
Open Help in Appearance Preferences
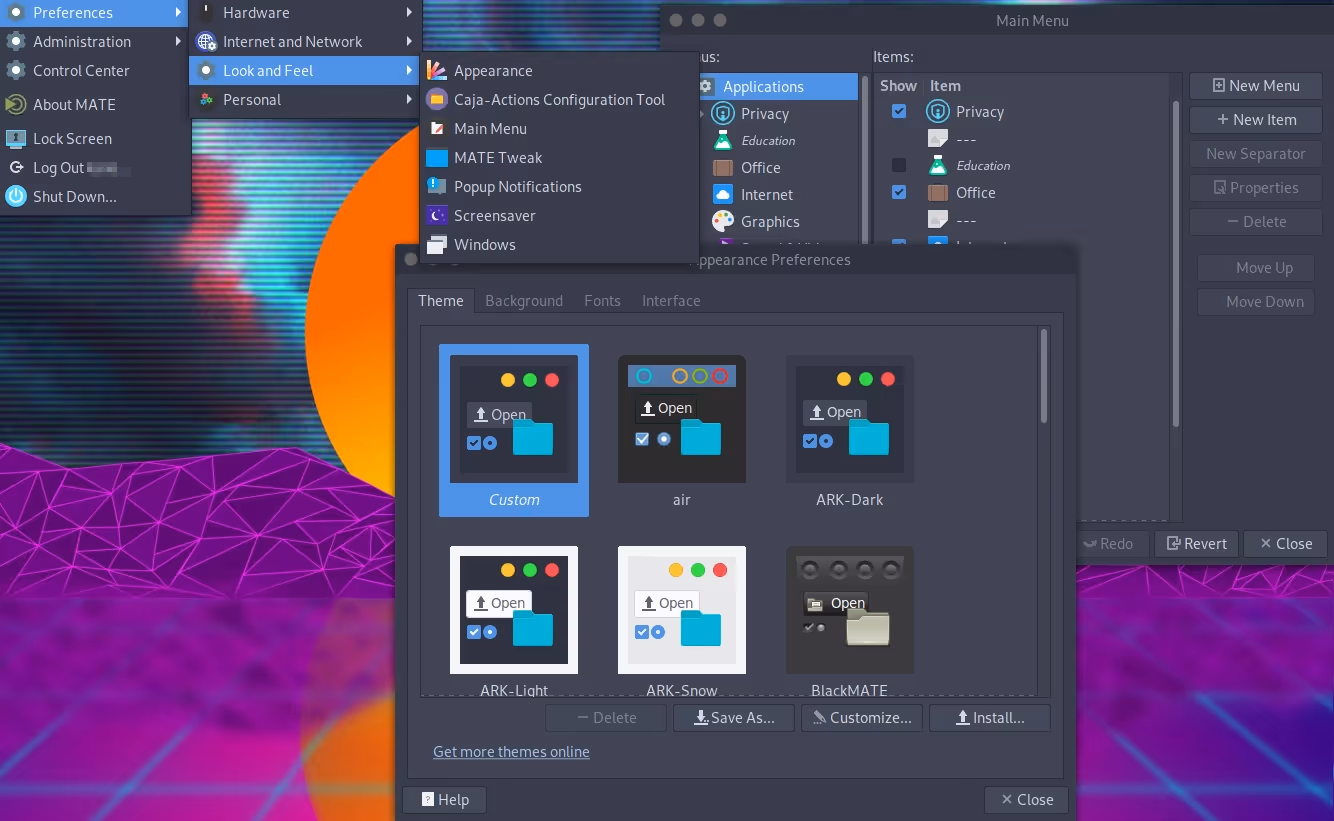445,800
